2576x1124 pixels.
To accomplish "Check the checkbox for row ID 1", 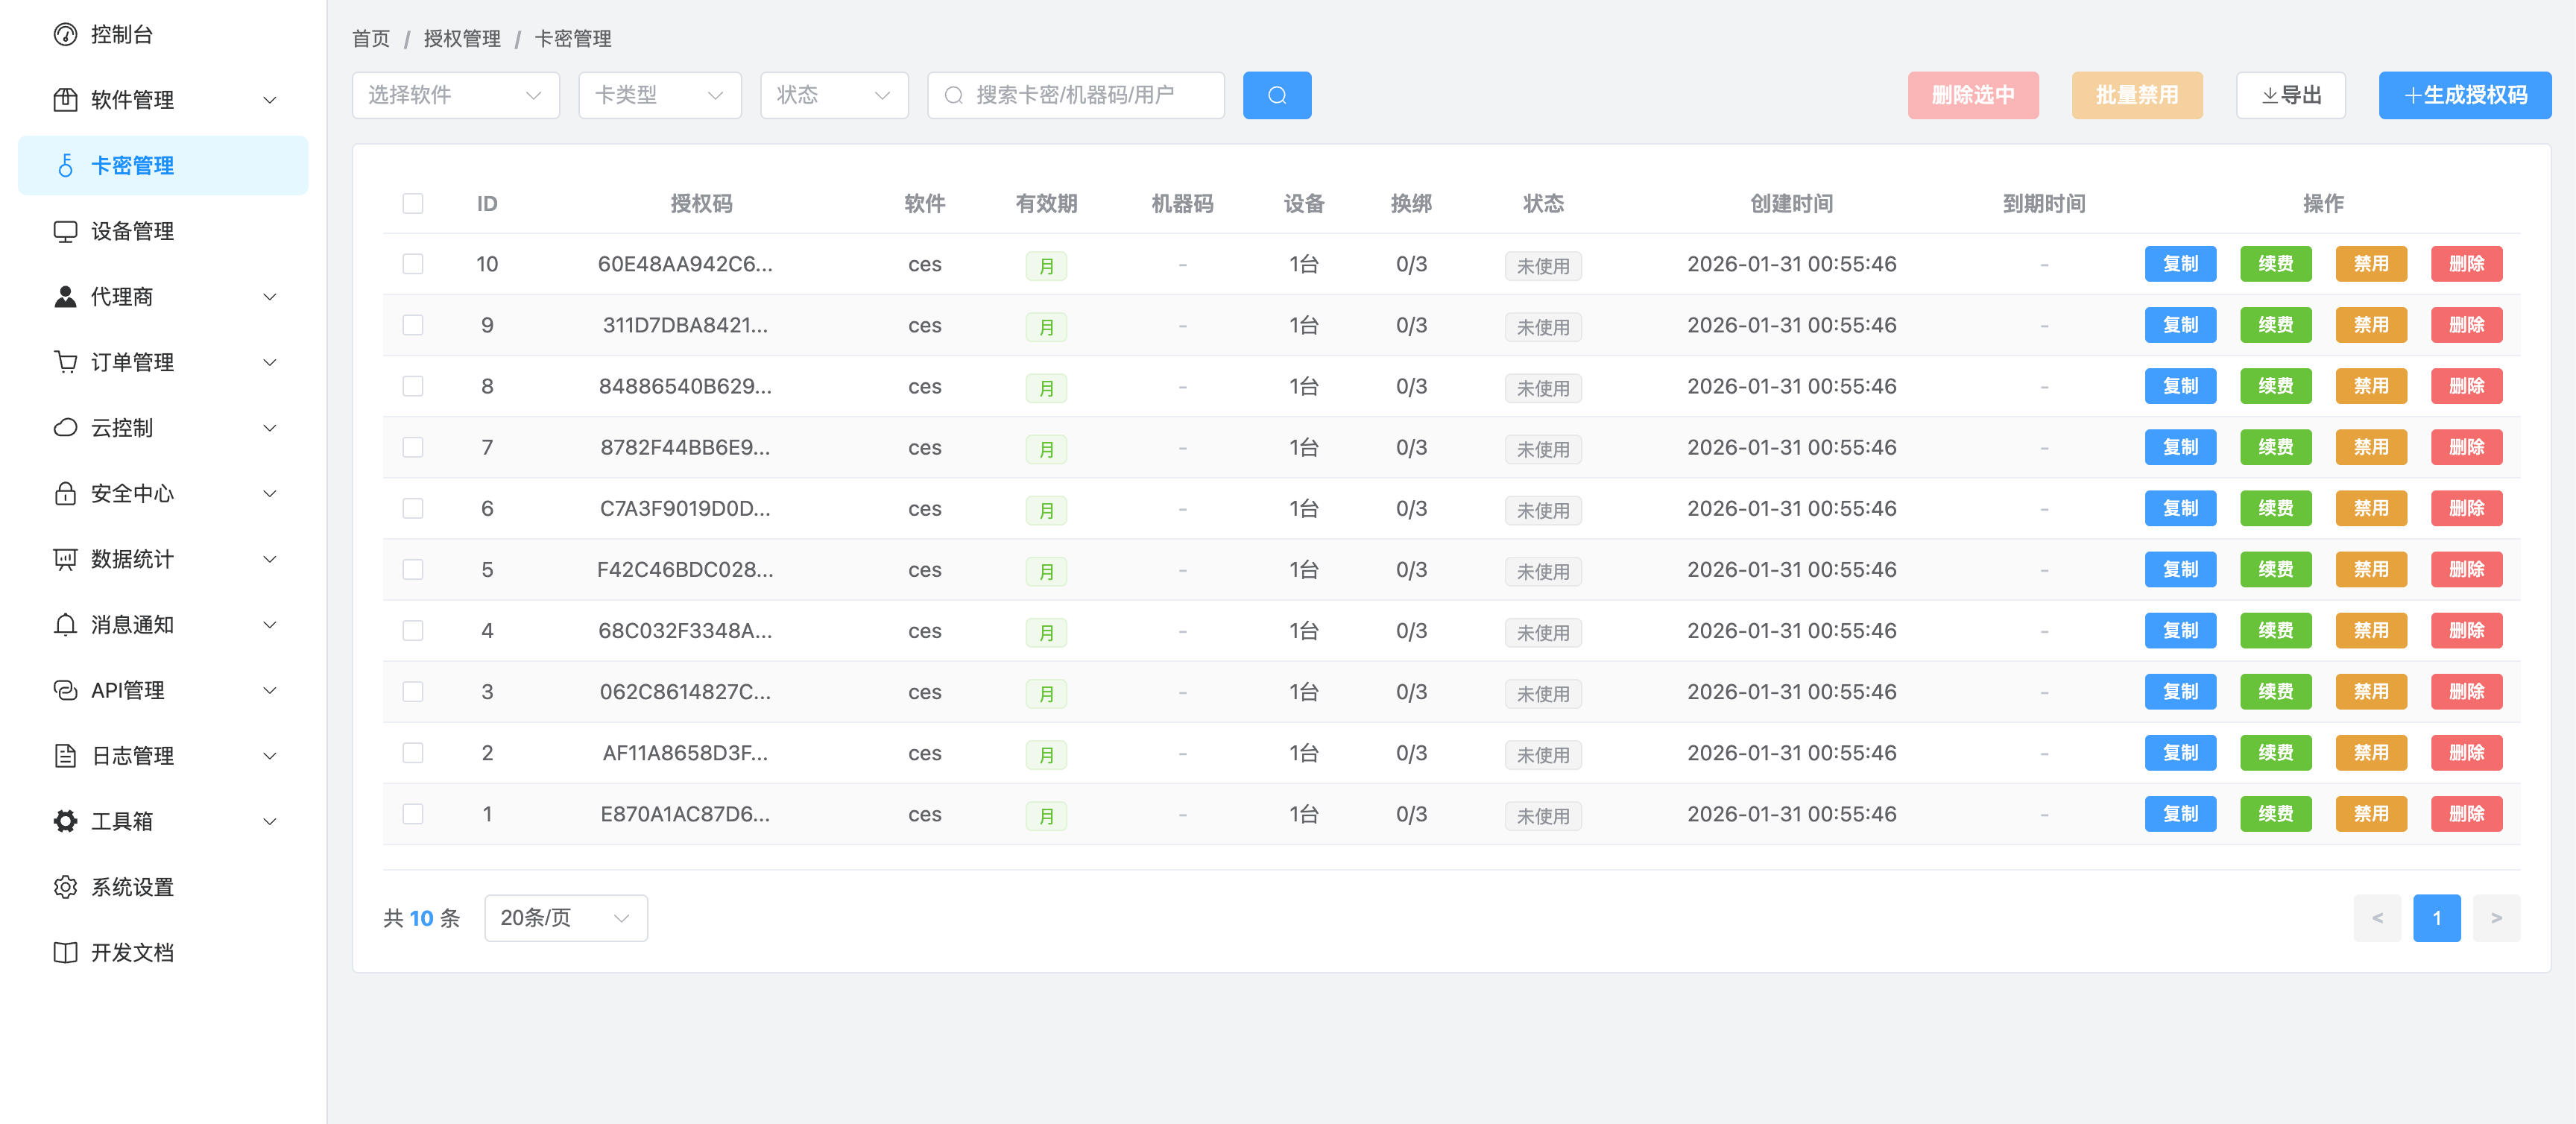I will click(x=412, y=814).
